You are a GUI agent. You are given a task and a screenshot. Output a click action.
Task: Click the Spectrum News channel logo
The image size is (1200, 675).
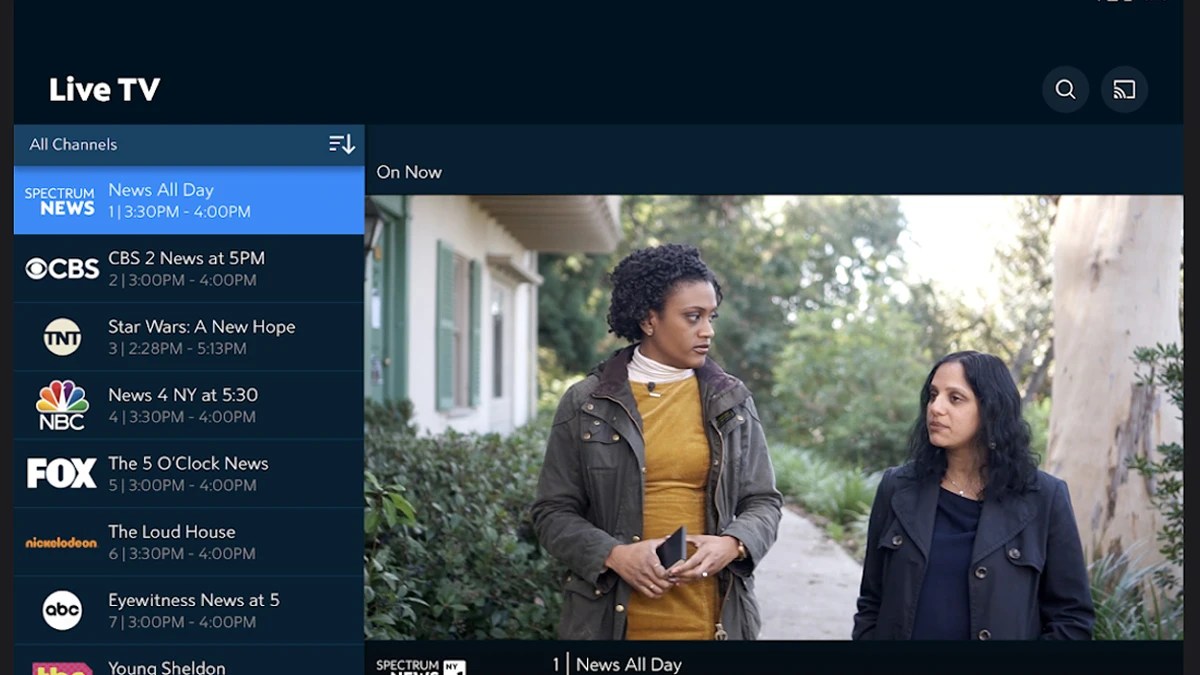tap(59, 199)
